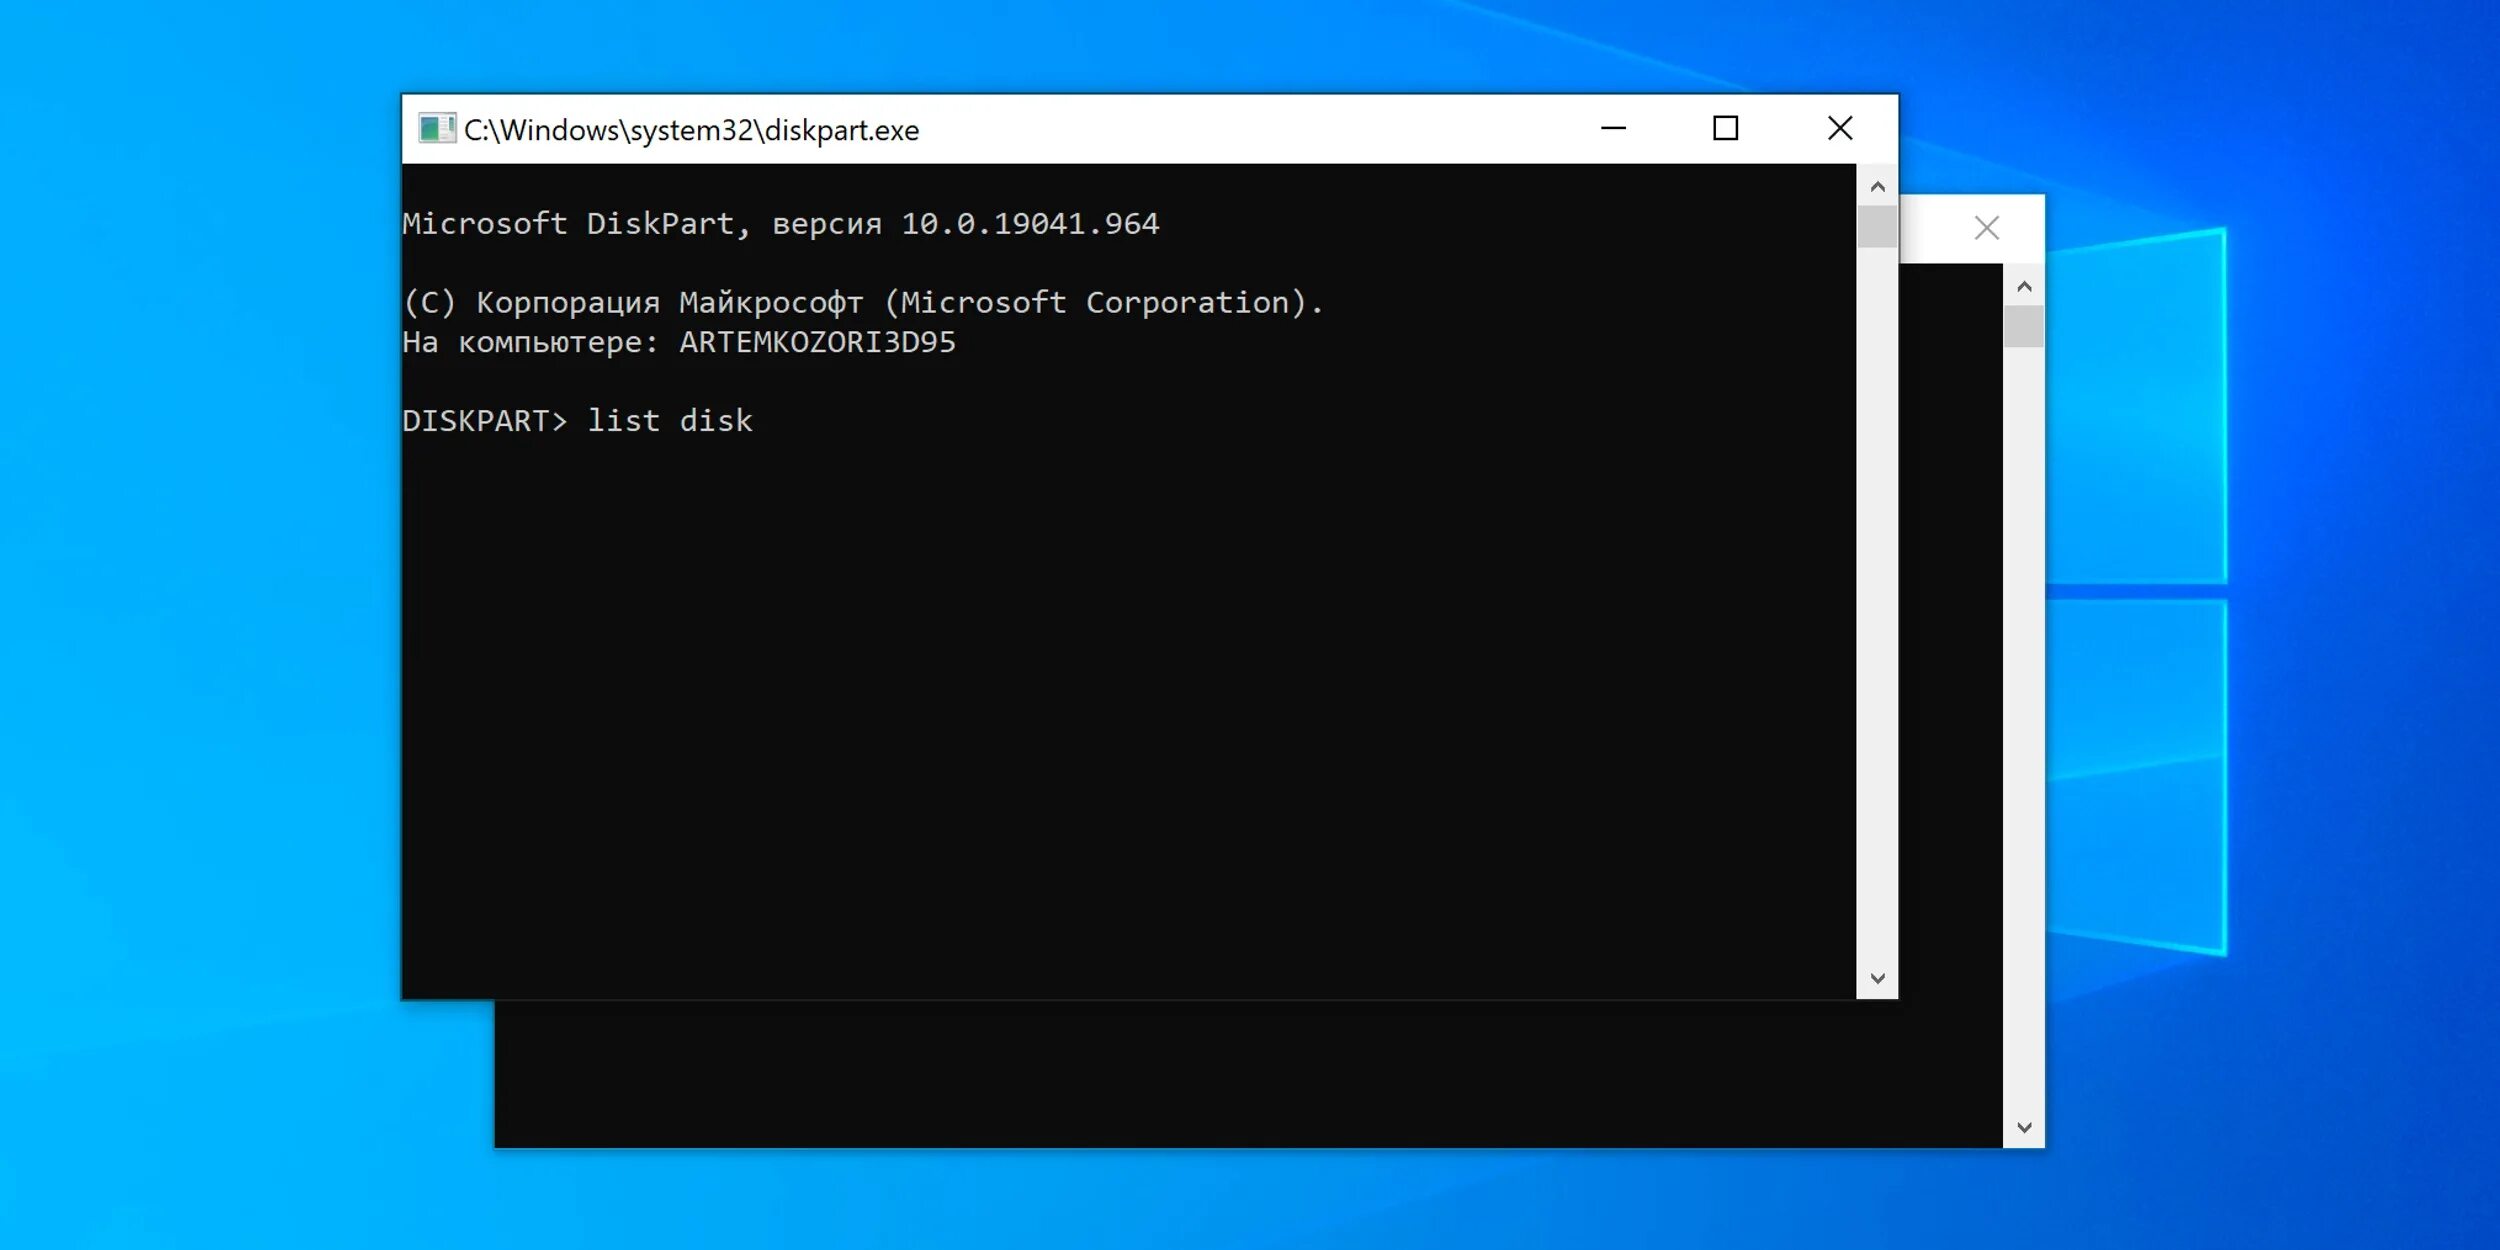Click the background console scrollbar thumb
2500x1250 pixels.
click(2024, 326)
